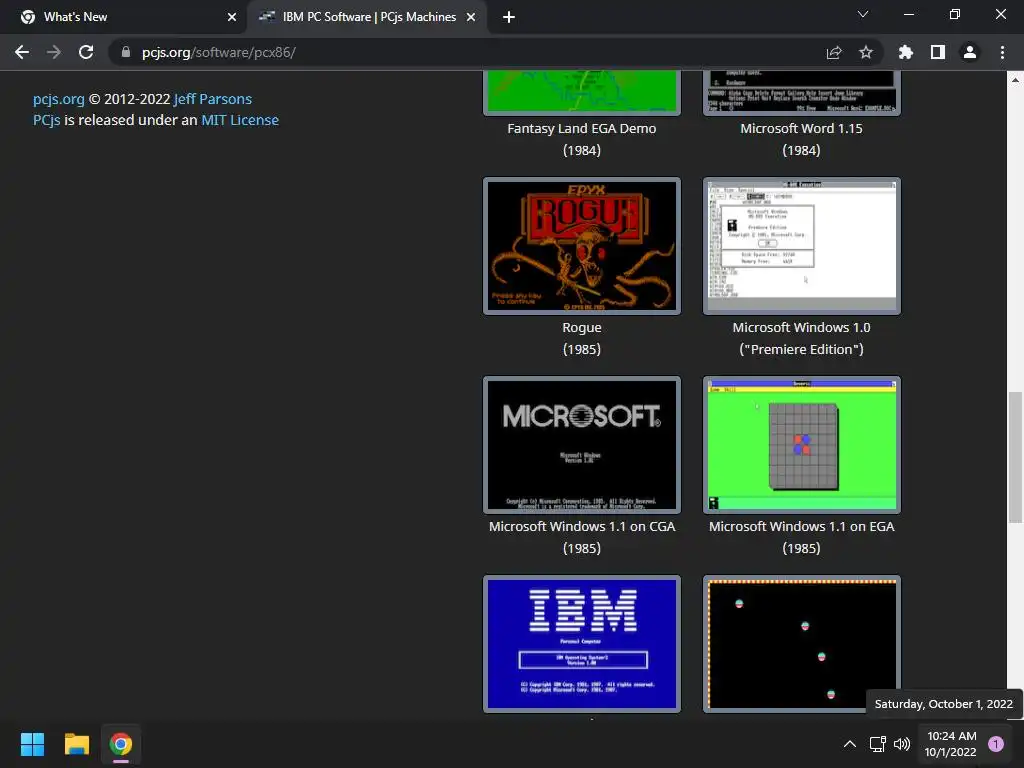Open File Explorer from the taskbar

(x=76, y=744)
